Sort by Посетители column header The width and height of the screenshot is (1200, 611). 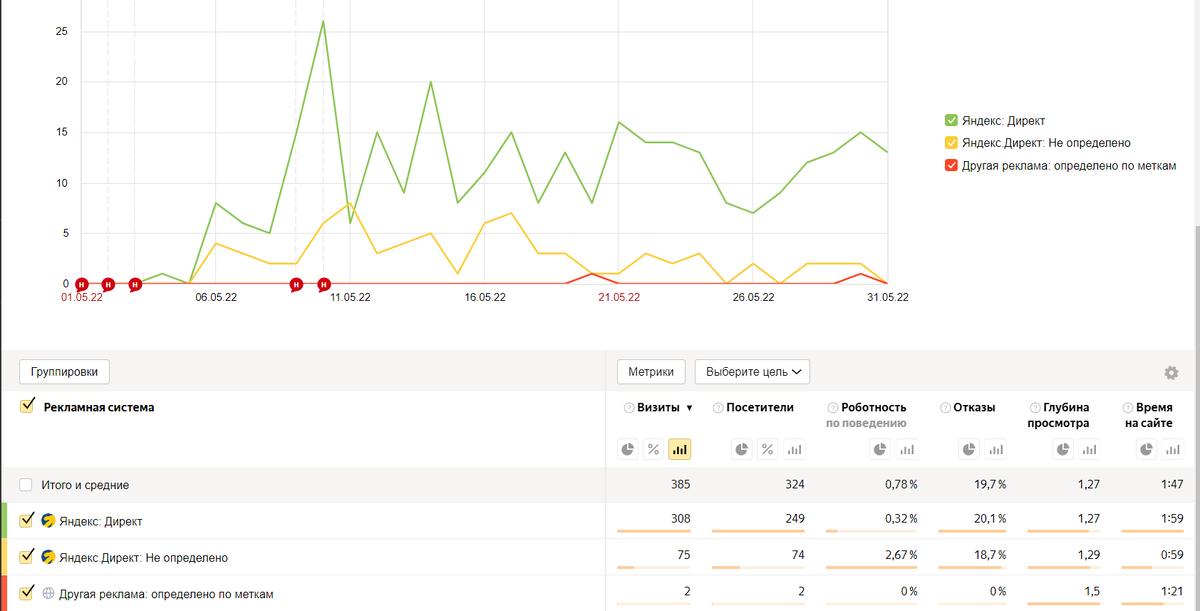tap(760, 408)
